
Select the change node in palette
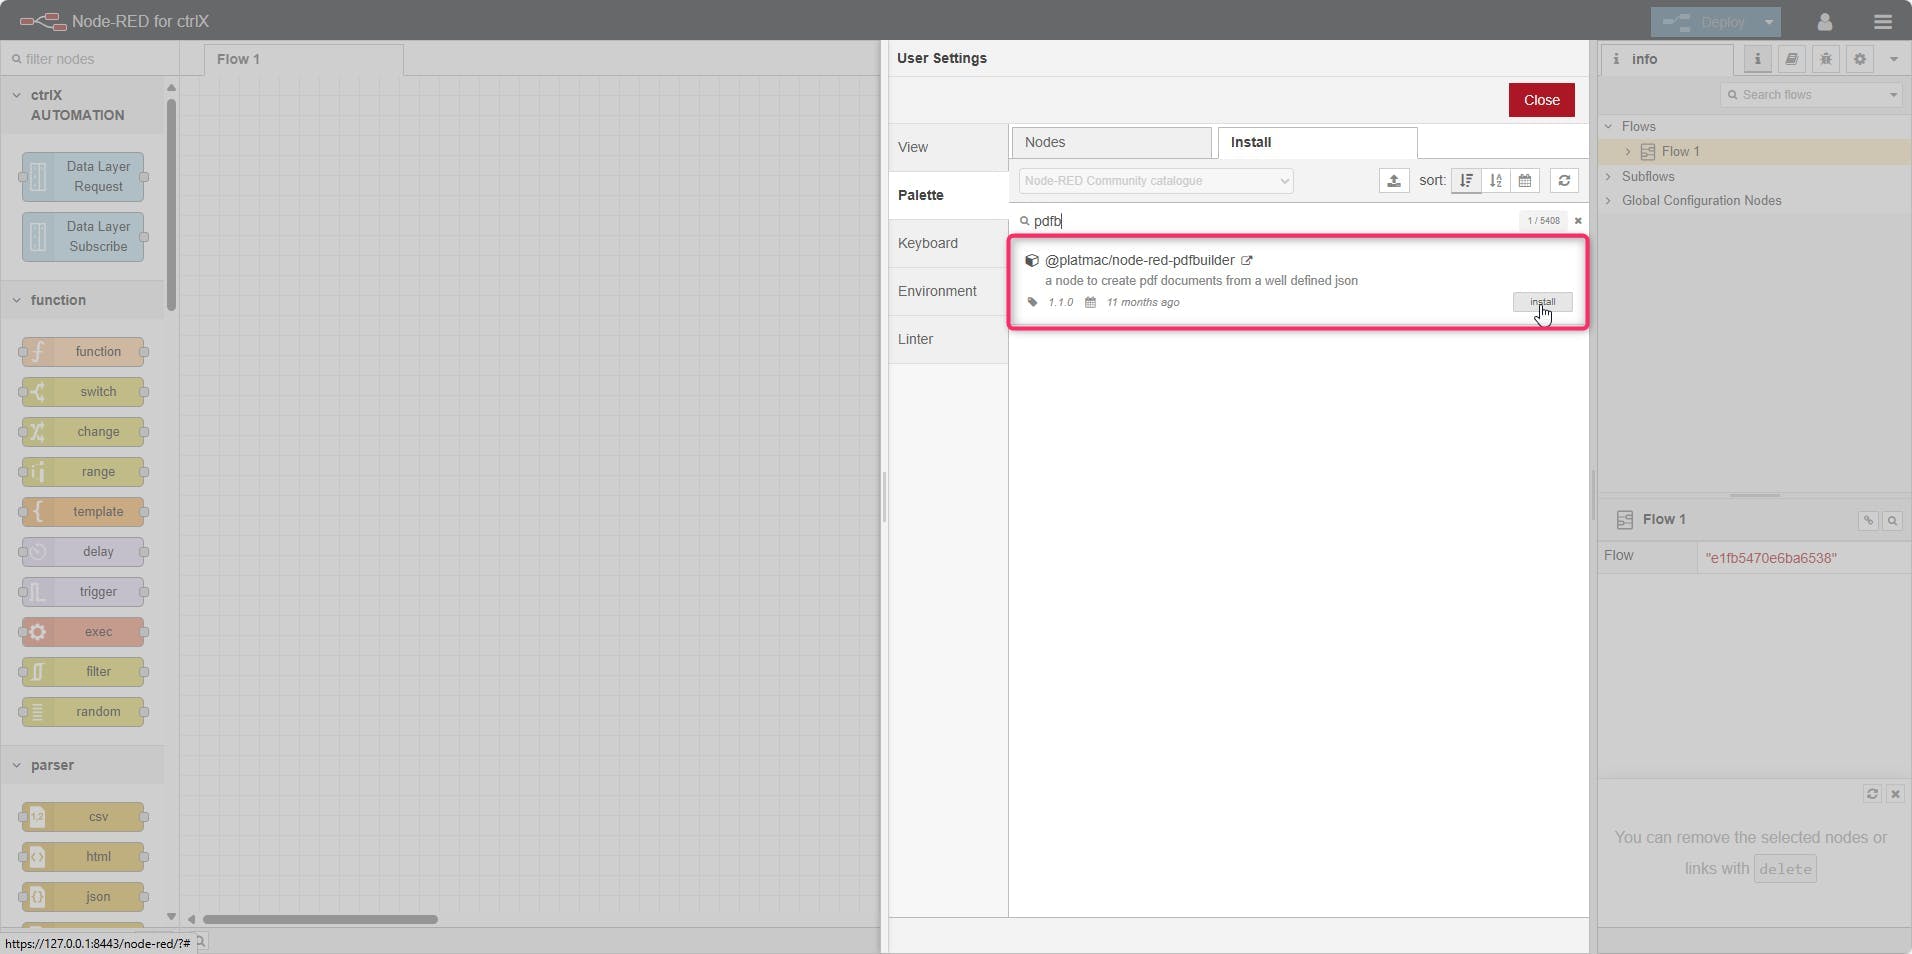[83, 432]
